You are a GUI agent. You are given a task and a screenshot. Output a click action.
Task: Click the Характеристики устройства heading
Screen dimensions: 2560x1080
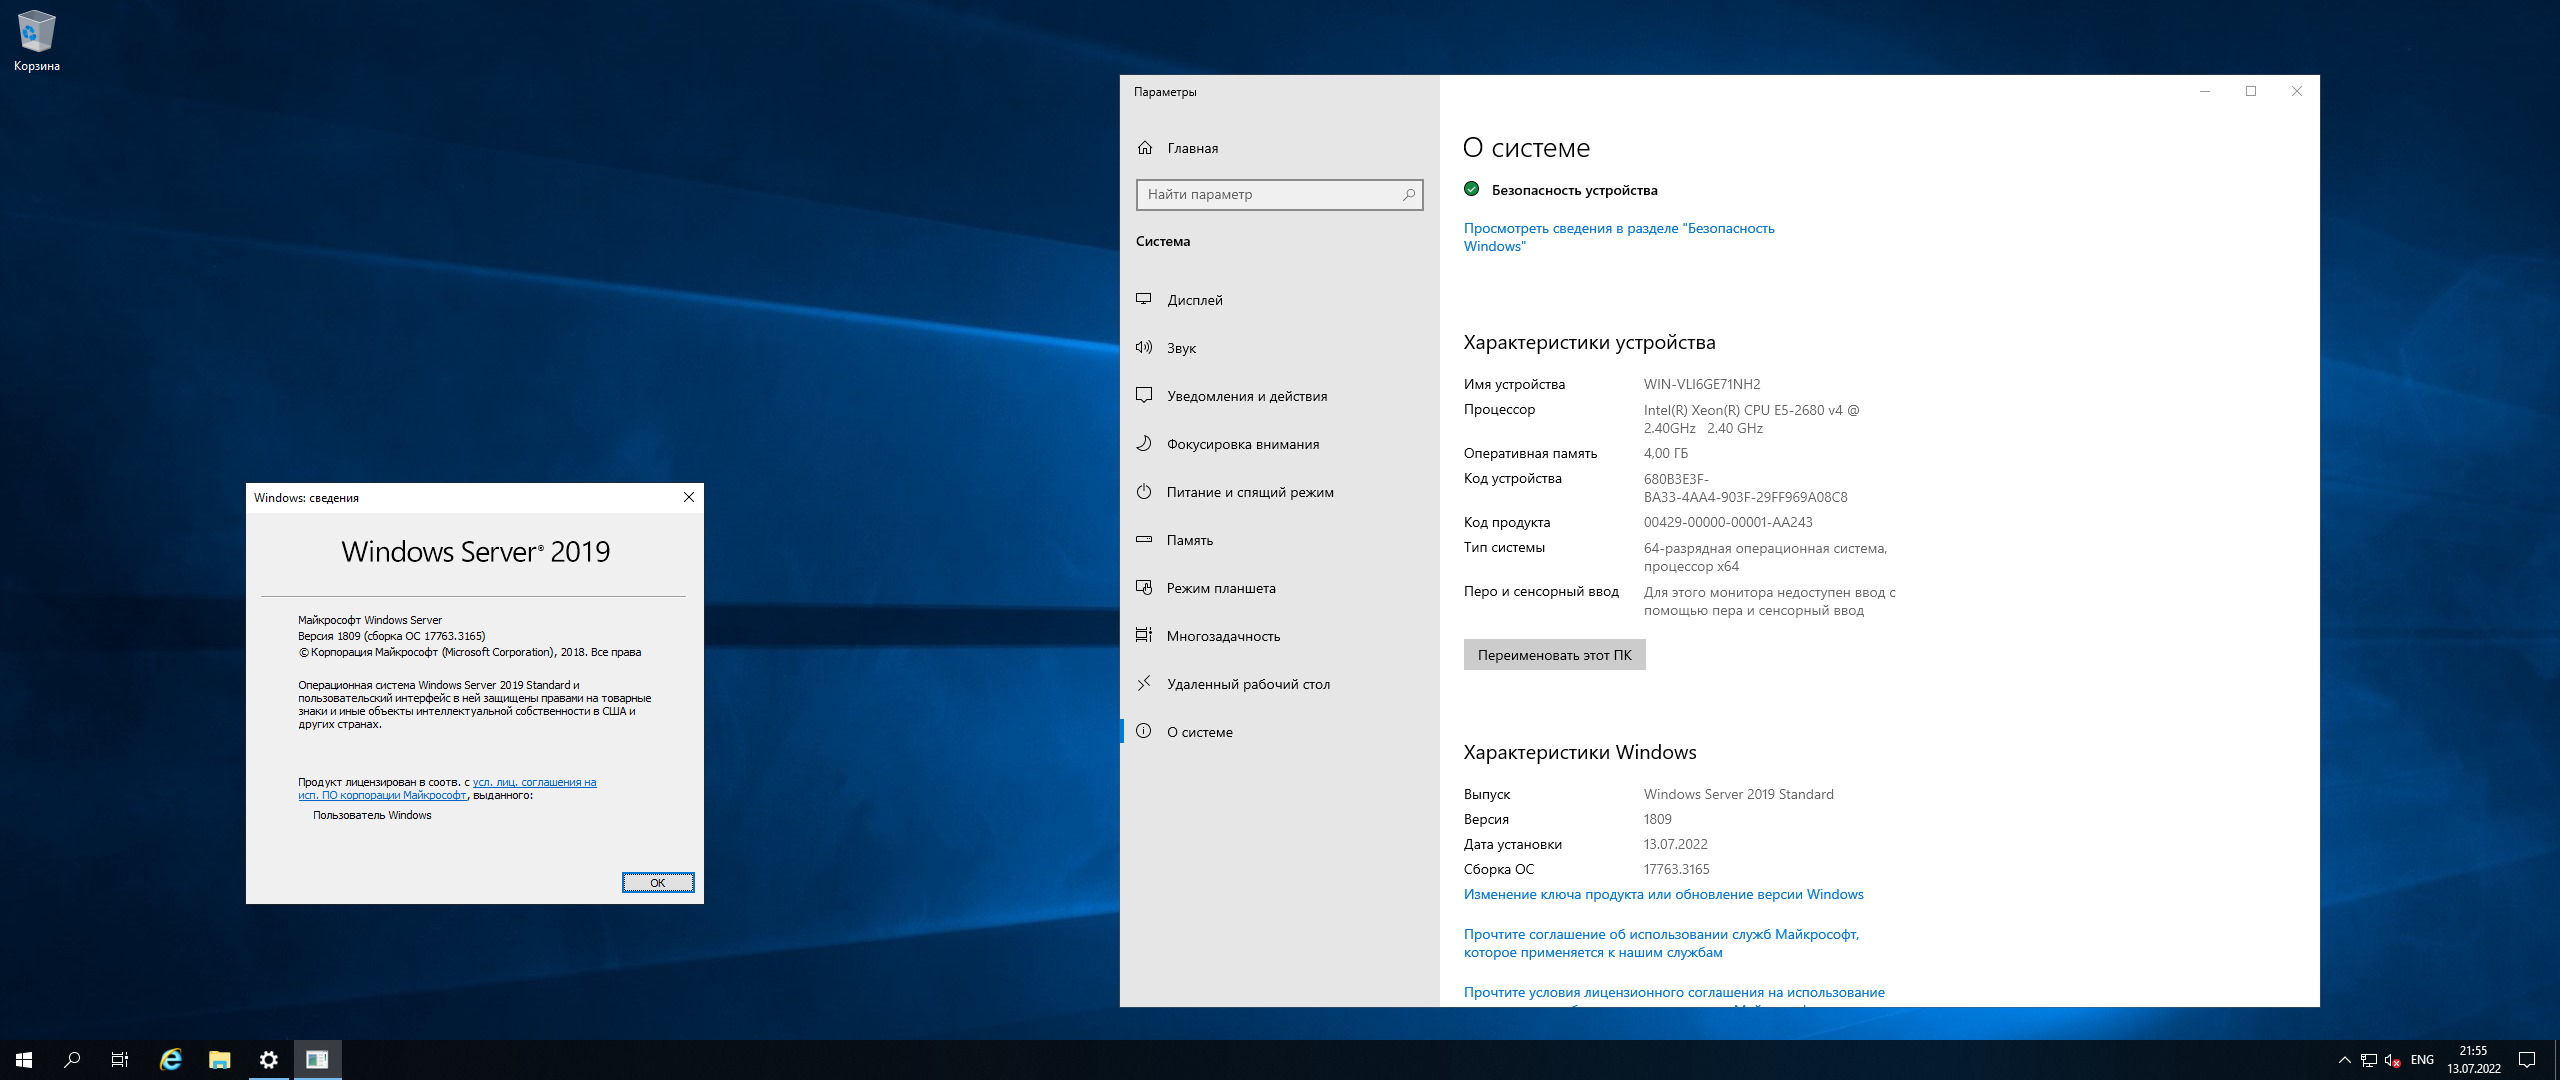tap(1589, 343)
